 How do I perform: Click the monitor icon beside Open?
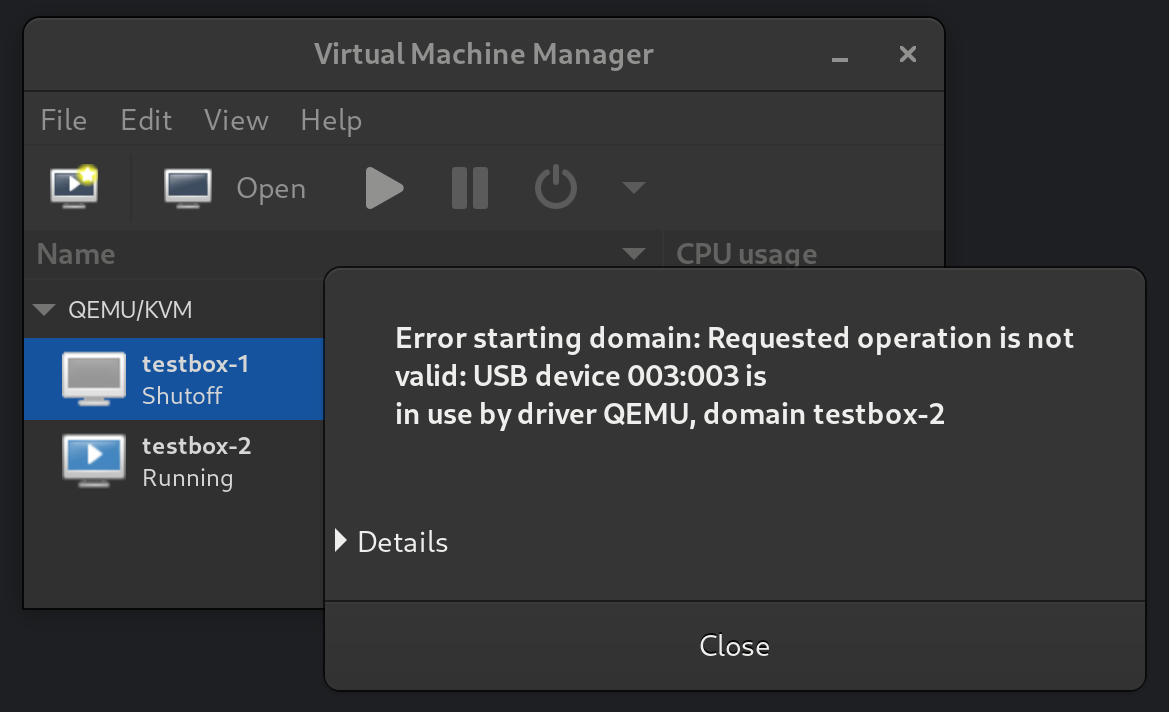pos(188,187)
